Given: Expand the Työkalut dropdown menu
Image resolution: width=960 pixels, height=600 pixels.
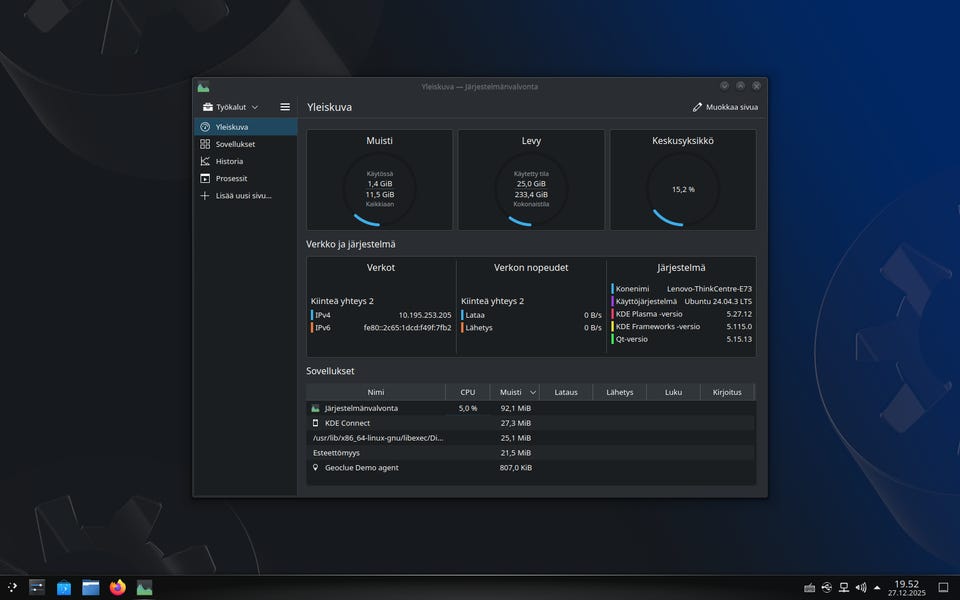Looking at the screenshot, I should (230, 107).
